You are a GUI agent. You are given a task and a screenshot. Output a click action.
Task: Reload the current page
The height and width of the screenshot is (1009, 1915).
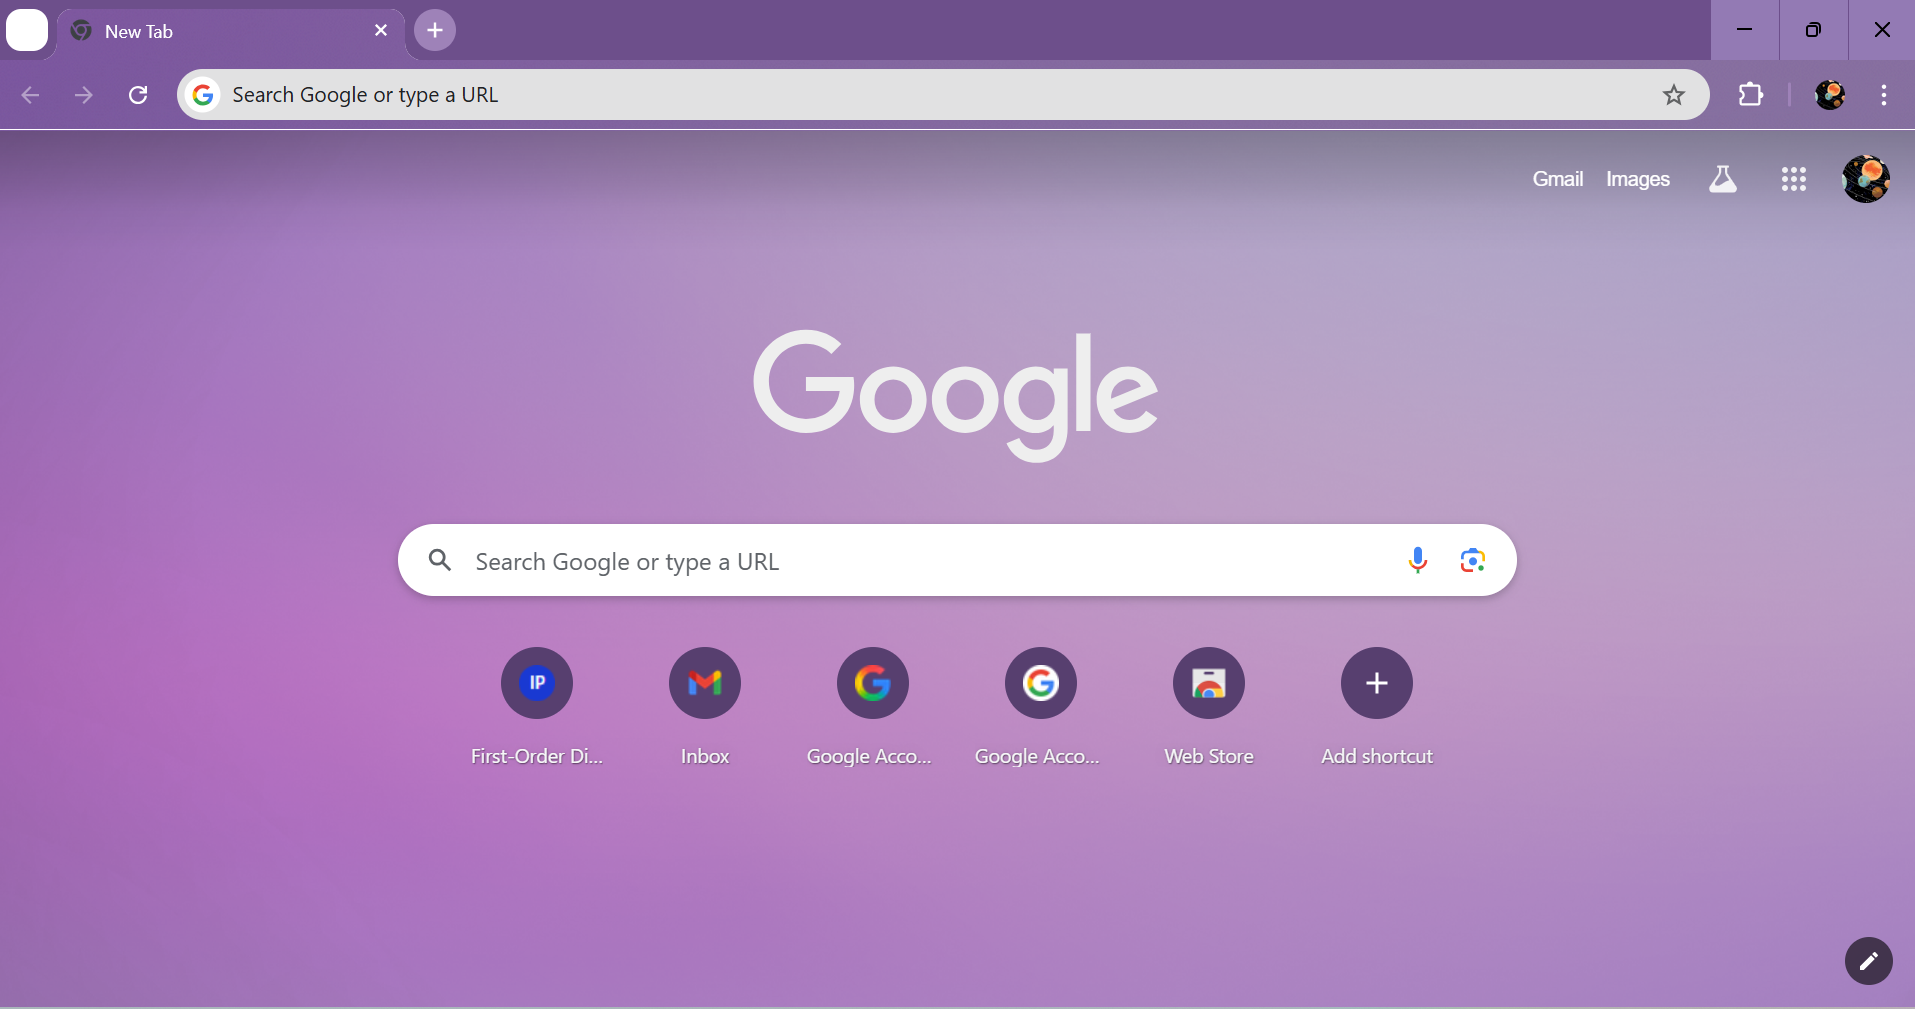coord(138,95)
